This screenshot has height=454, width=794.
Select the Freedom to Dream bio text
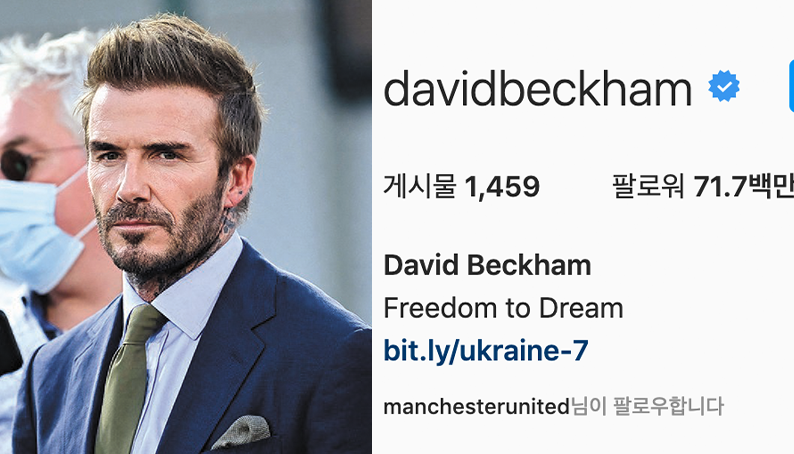(x=503, y=308)
